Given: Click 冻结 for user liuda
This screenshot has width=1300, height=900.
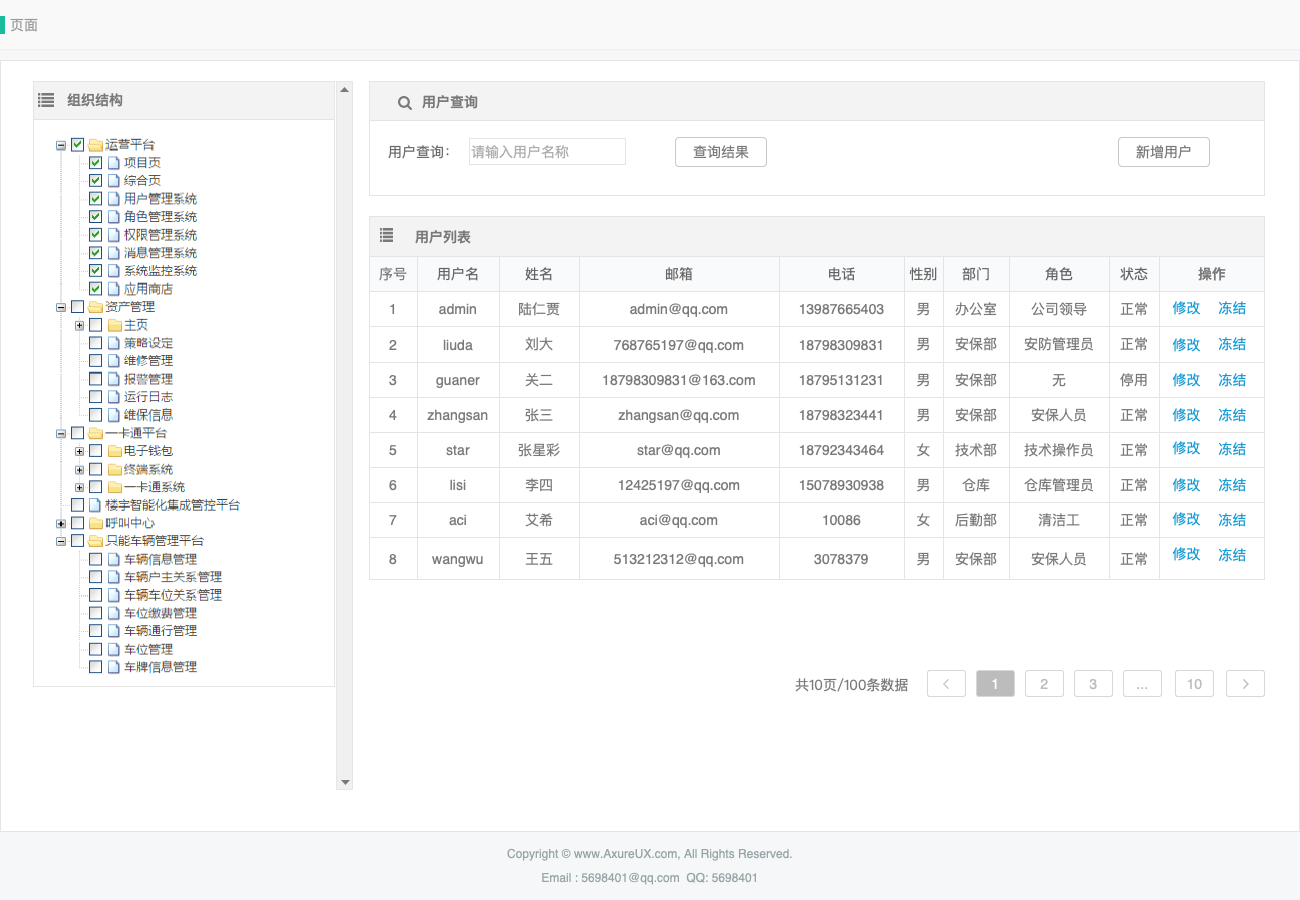Looking at the screenshot, I should pyautogui.click(x=1232, y=344).
